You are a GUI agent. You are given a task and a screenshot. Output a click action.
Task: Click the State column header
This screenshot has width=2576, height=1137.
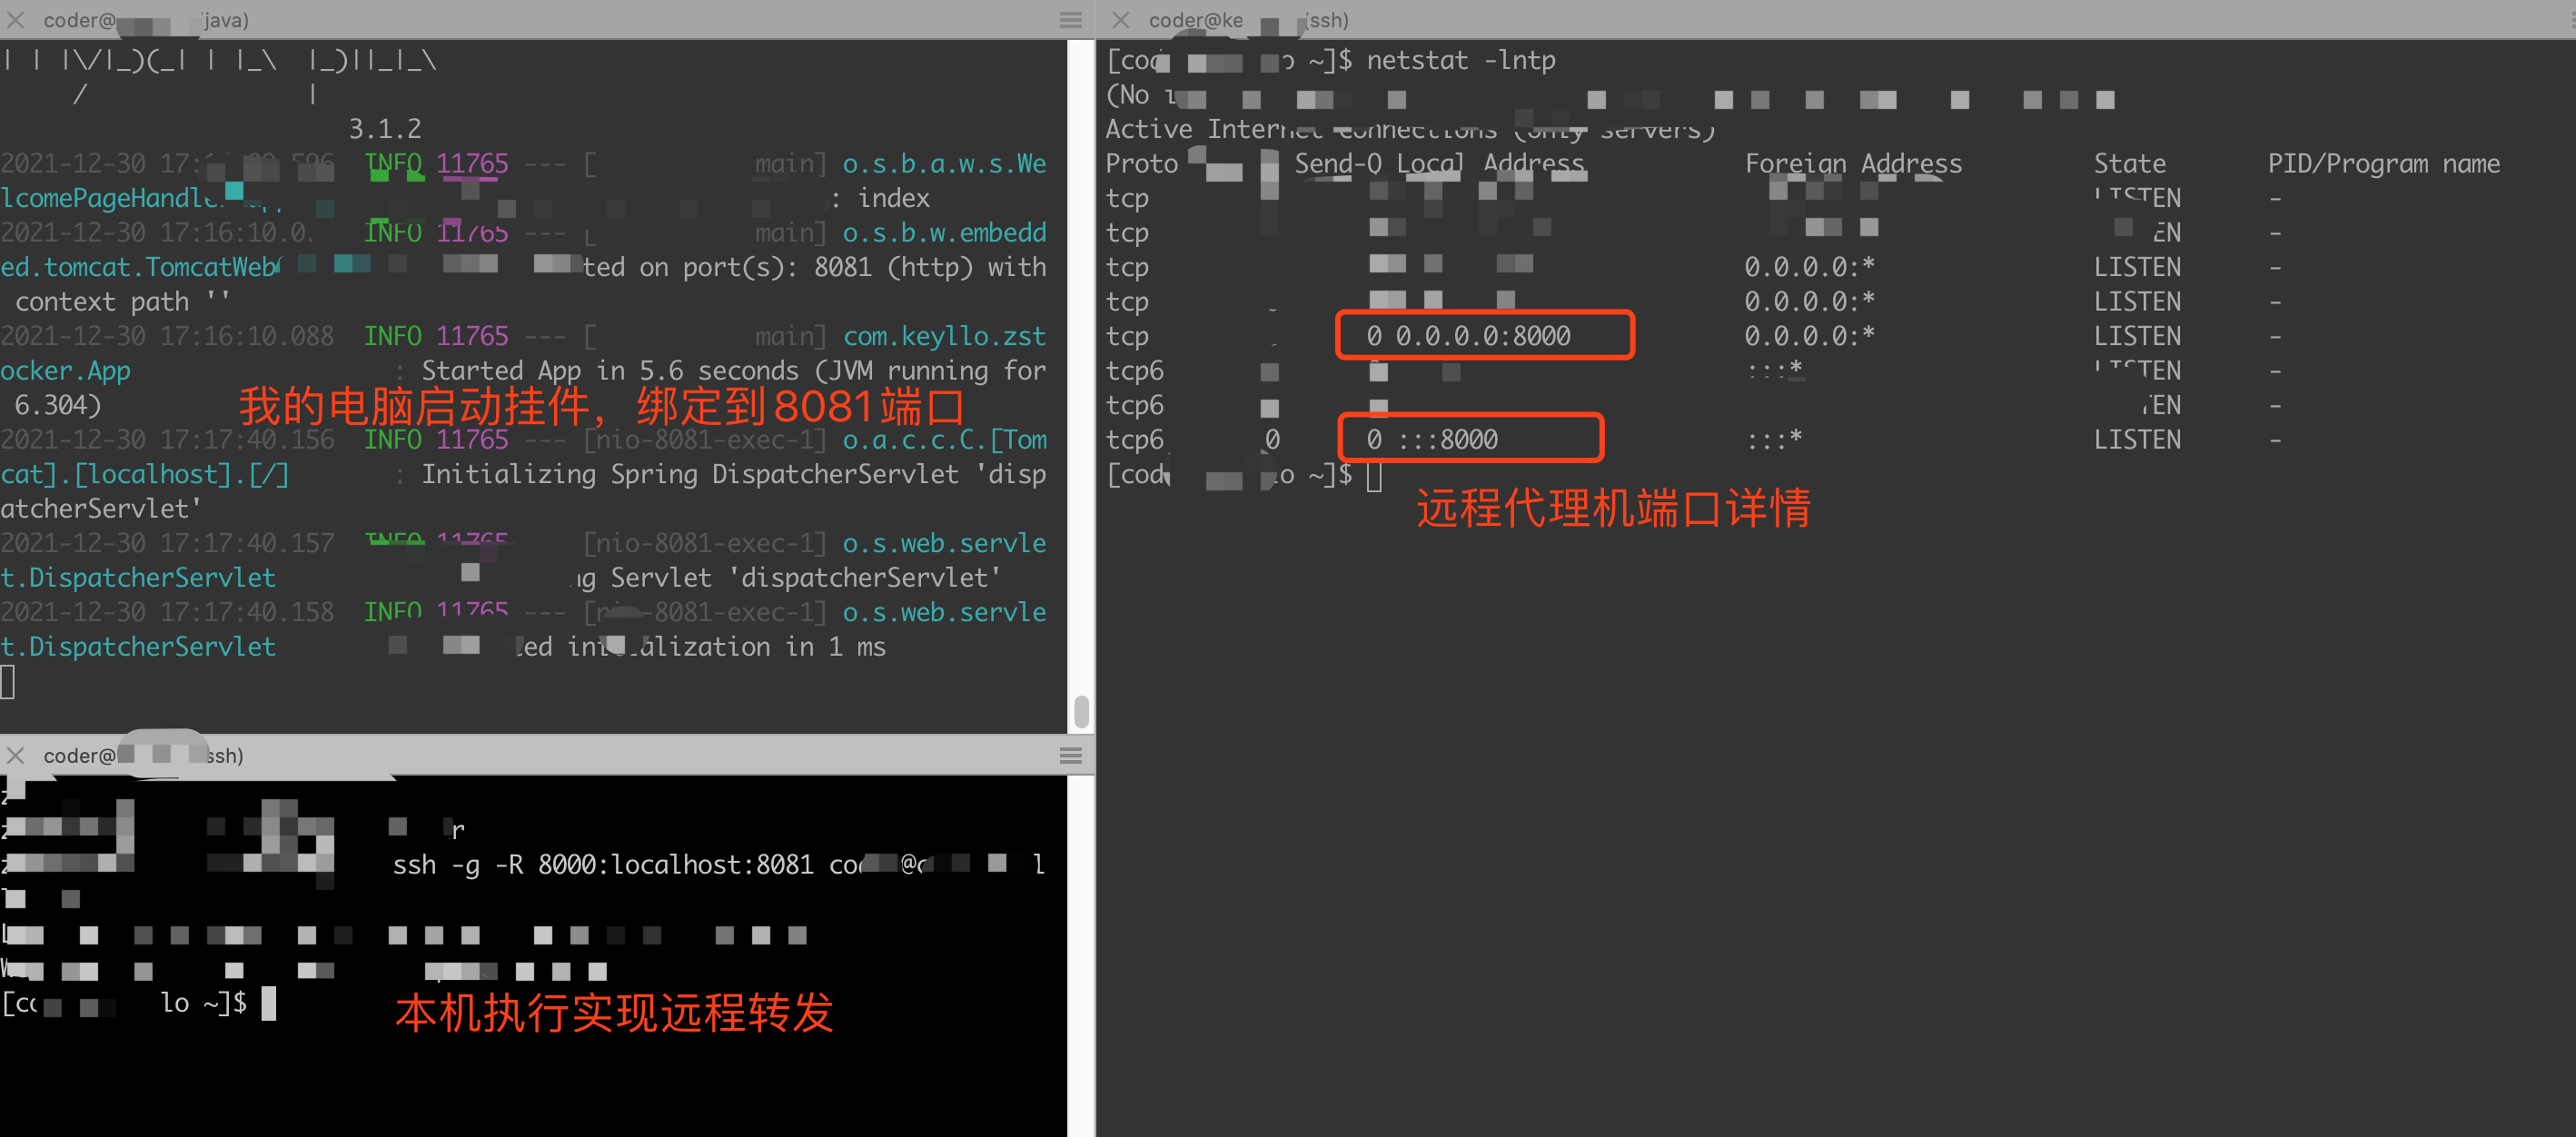2129,164
